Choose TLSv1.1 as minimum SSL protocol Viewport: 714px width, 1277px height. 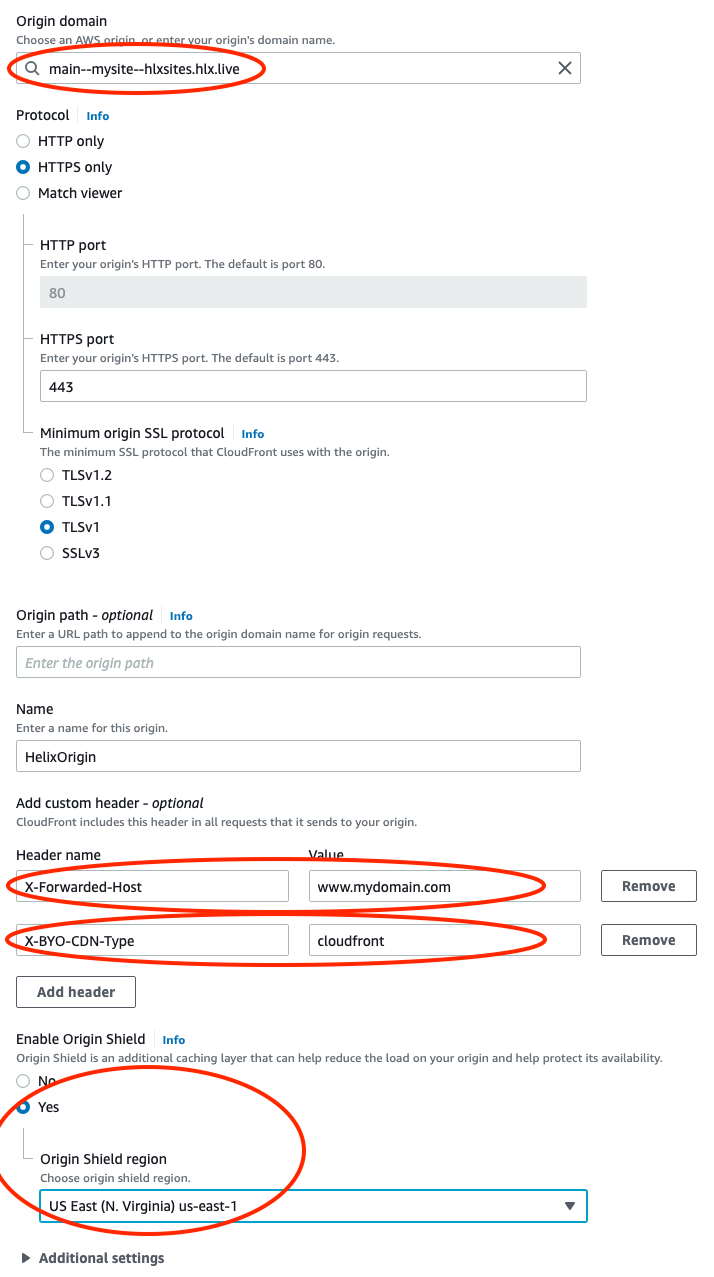point(47,501)
